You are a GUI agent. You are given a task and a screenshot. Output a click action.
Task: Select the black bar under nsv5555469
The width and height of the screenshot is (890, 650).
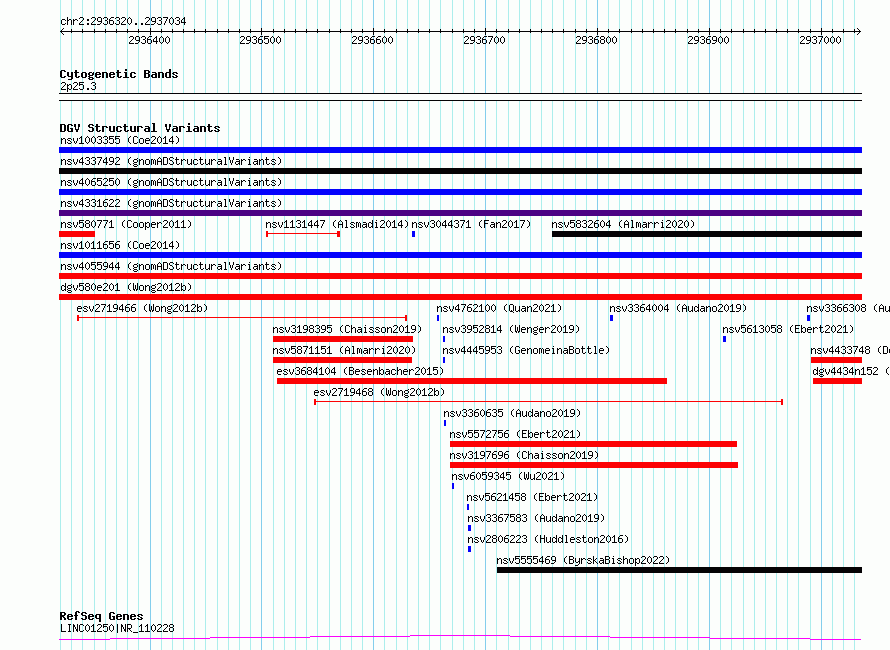pyautogui.click(x=679, y=570)
